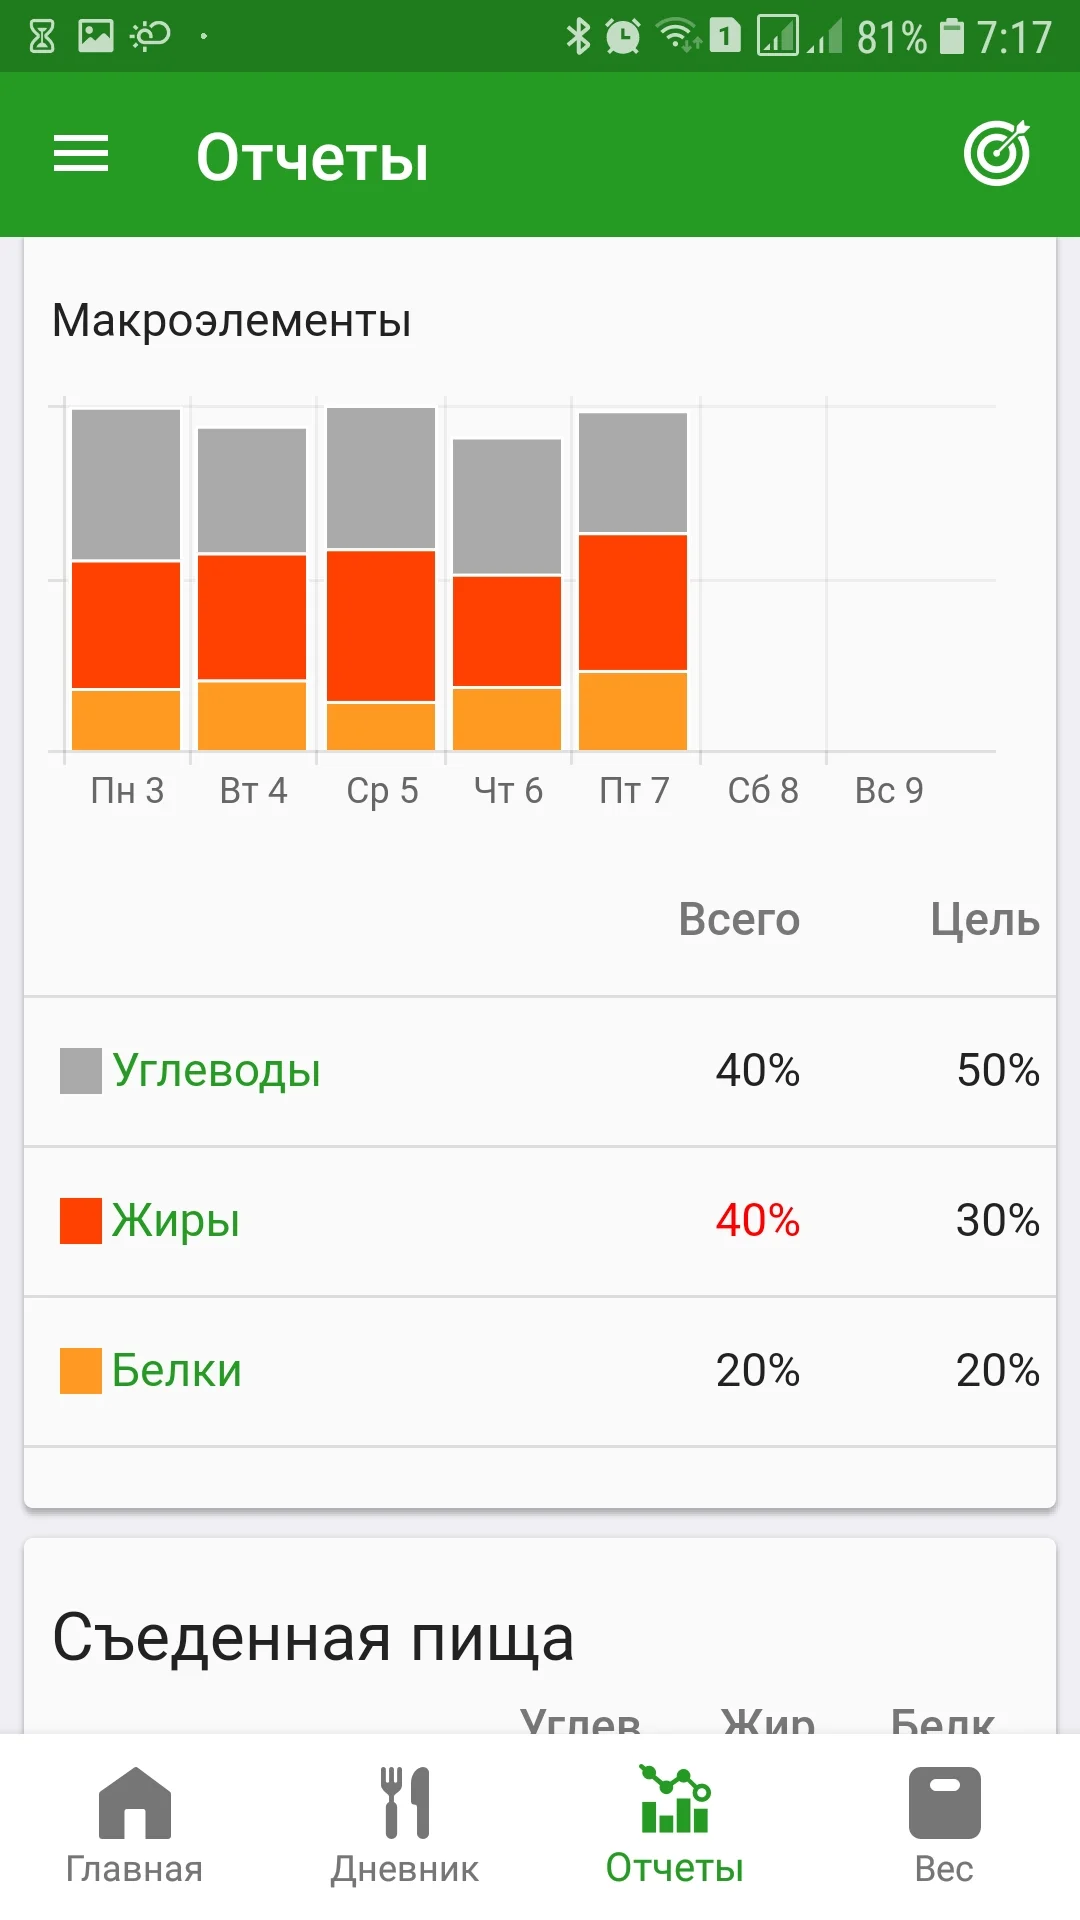Screen dimensions: 1080x1920
Task: Select the Белки proteins link
Action: [x=177, y=1370]
